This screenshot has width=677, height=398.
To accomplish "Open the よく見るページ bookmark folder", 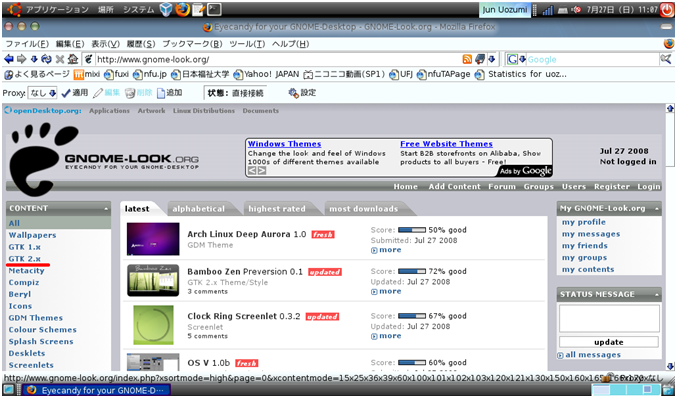I will (37, 74).
